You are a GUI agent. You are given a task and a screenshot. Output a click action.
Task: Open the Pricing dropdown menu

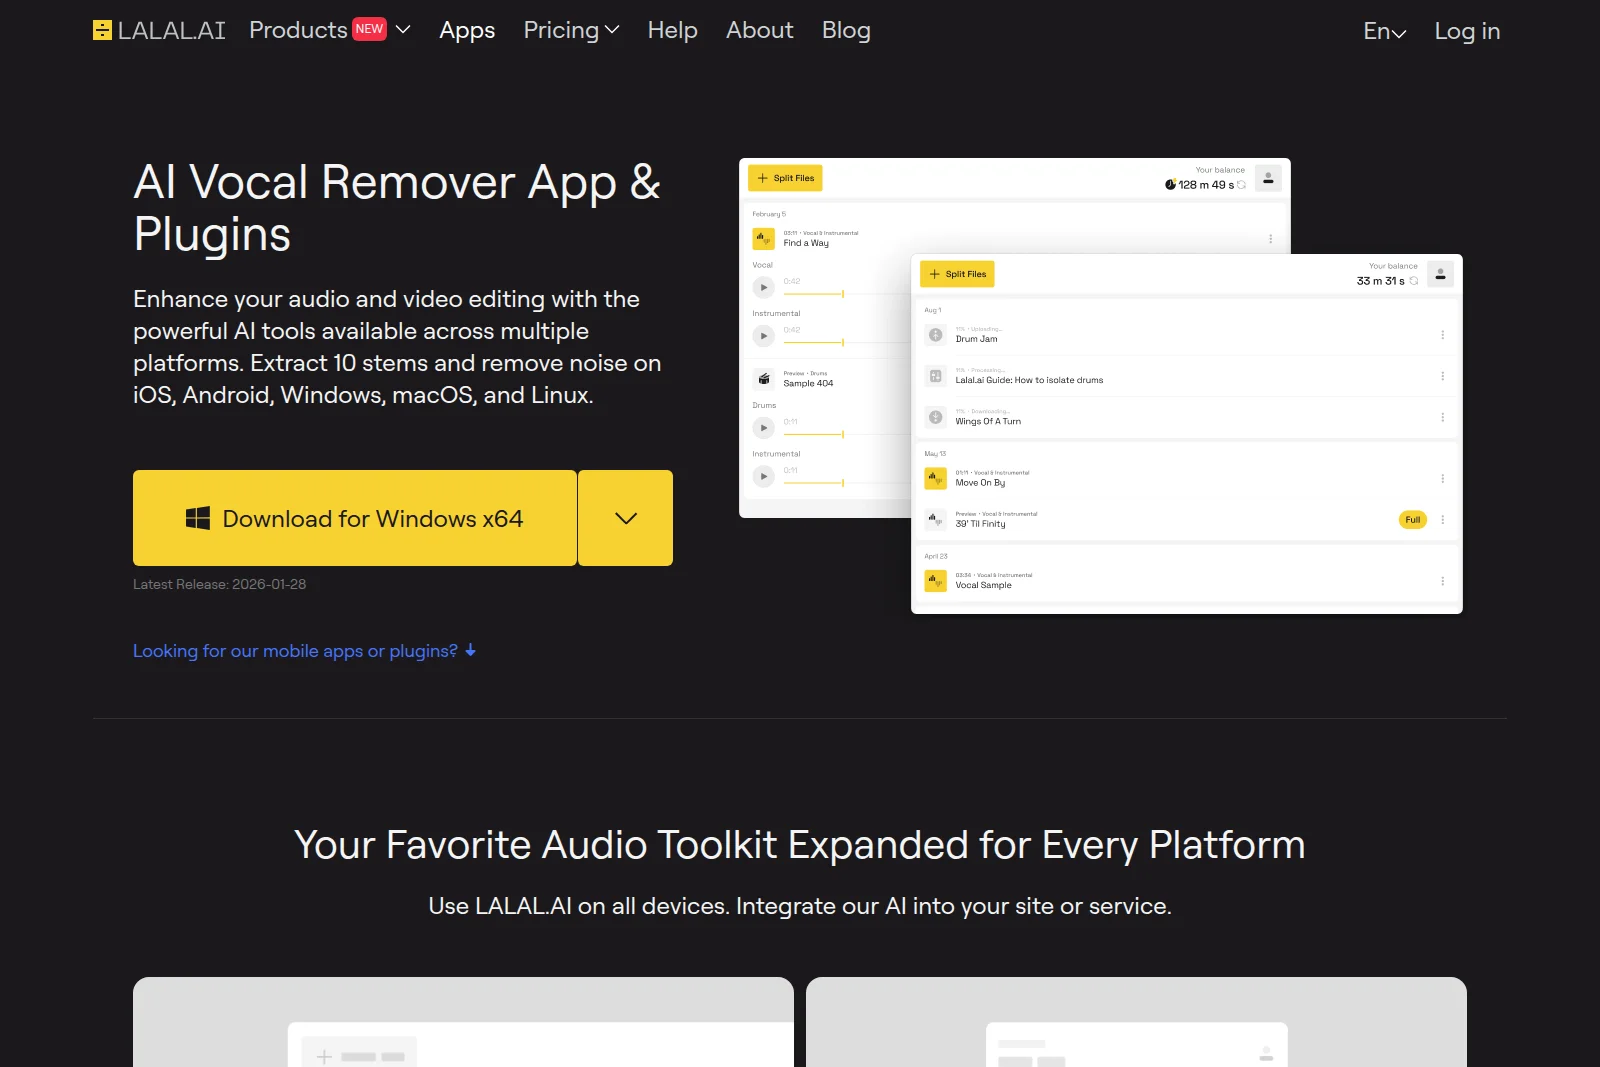[x=570, y=30]
